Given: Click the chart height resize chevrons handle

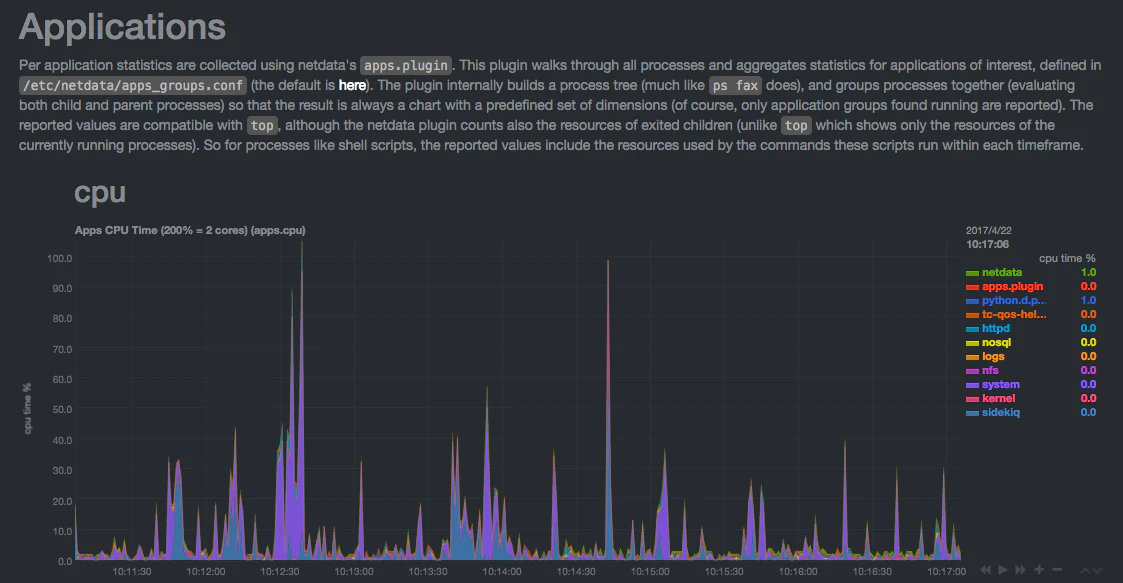Looking at the screenshot, I should 1091,571.
